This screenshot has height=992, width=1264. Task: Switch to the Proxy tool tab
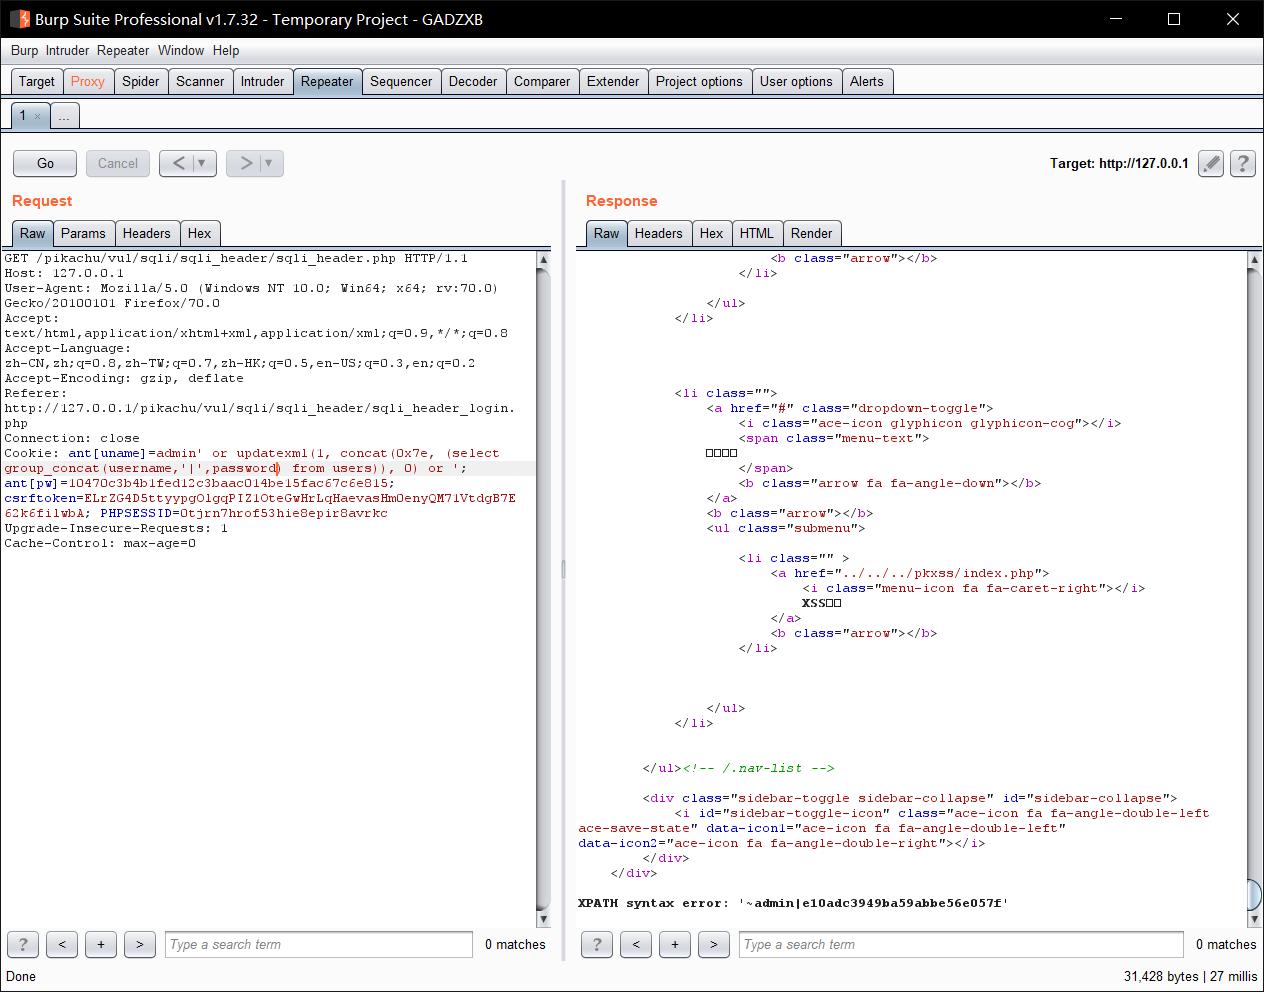tap(88, 82)
